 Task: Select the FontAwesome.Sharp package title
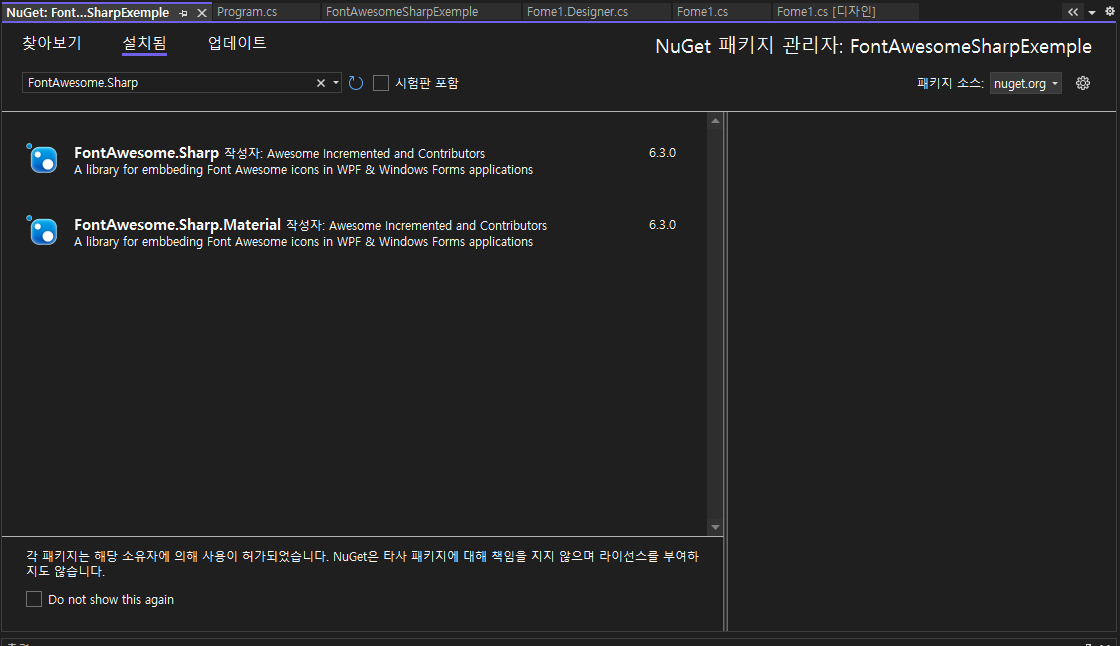(146, 153)
